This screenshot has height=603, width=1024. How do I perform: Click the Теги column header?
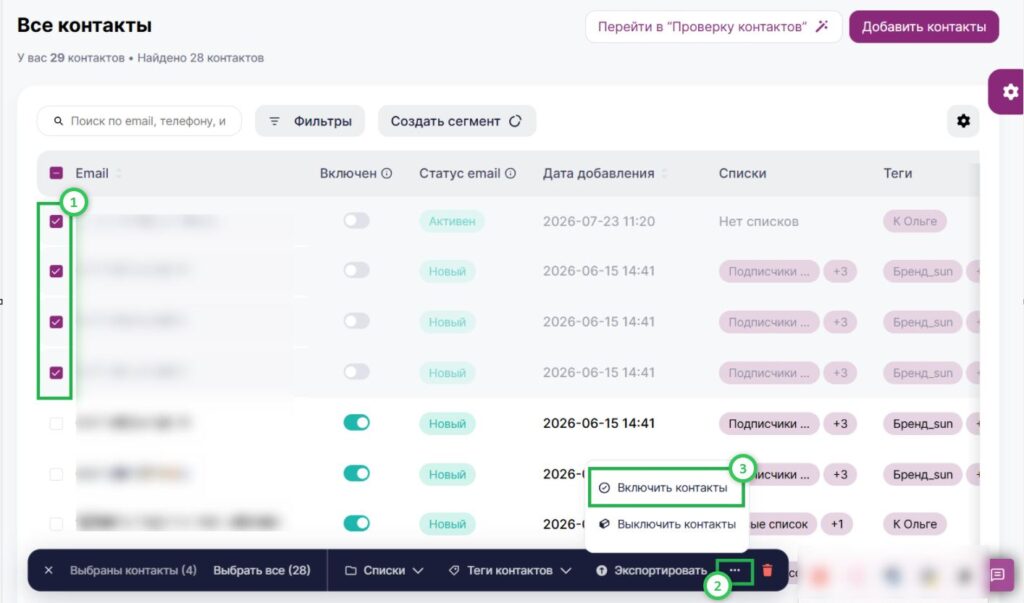(x=897, y=173)
